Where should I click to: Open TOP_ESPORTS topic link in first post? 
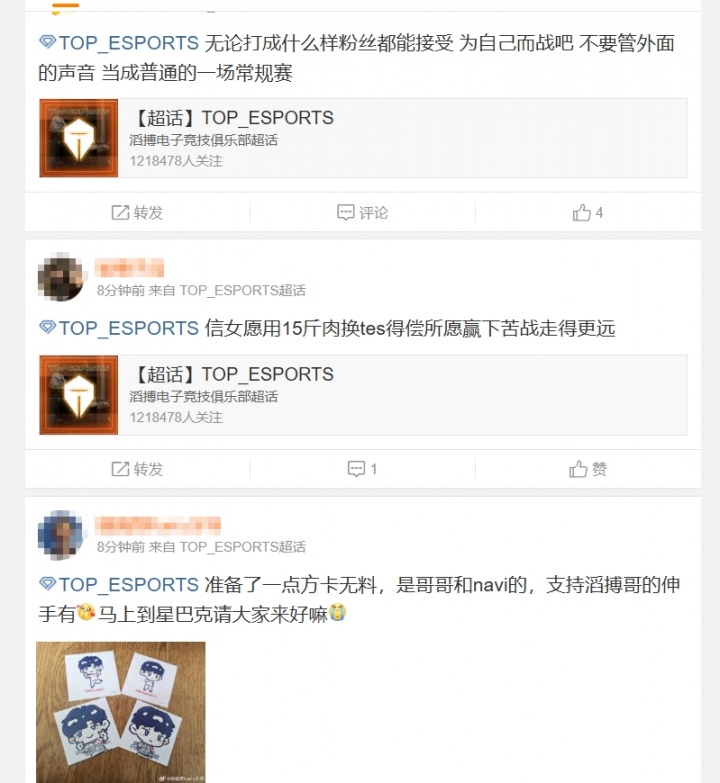pos(129,43)
